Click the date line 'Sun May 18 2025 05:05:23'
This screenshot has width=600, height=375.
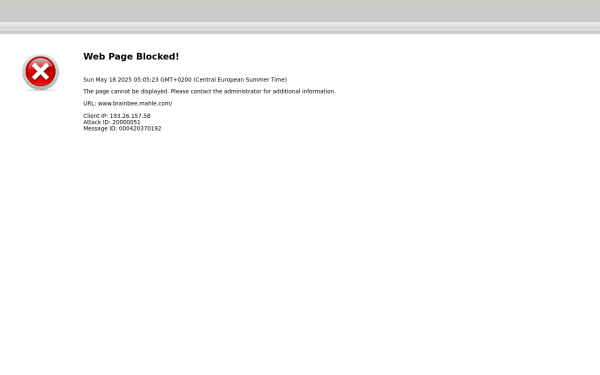click(x=185, y=80)
